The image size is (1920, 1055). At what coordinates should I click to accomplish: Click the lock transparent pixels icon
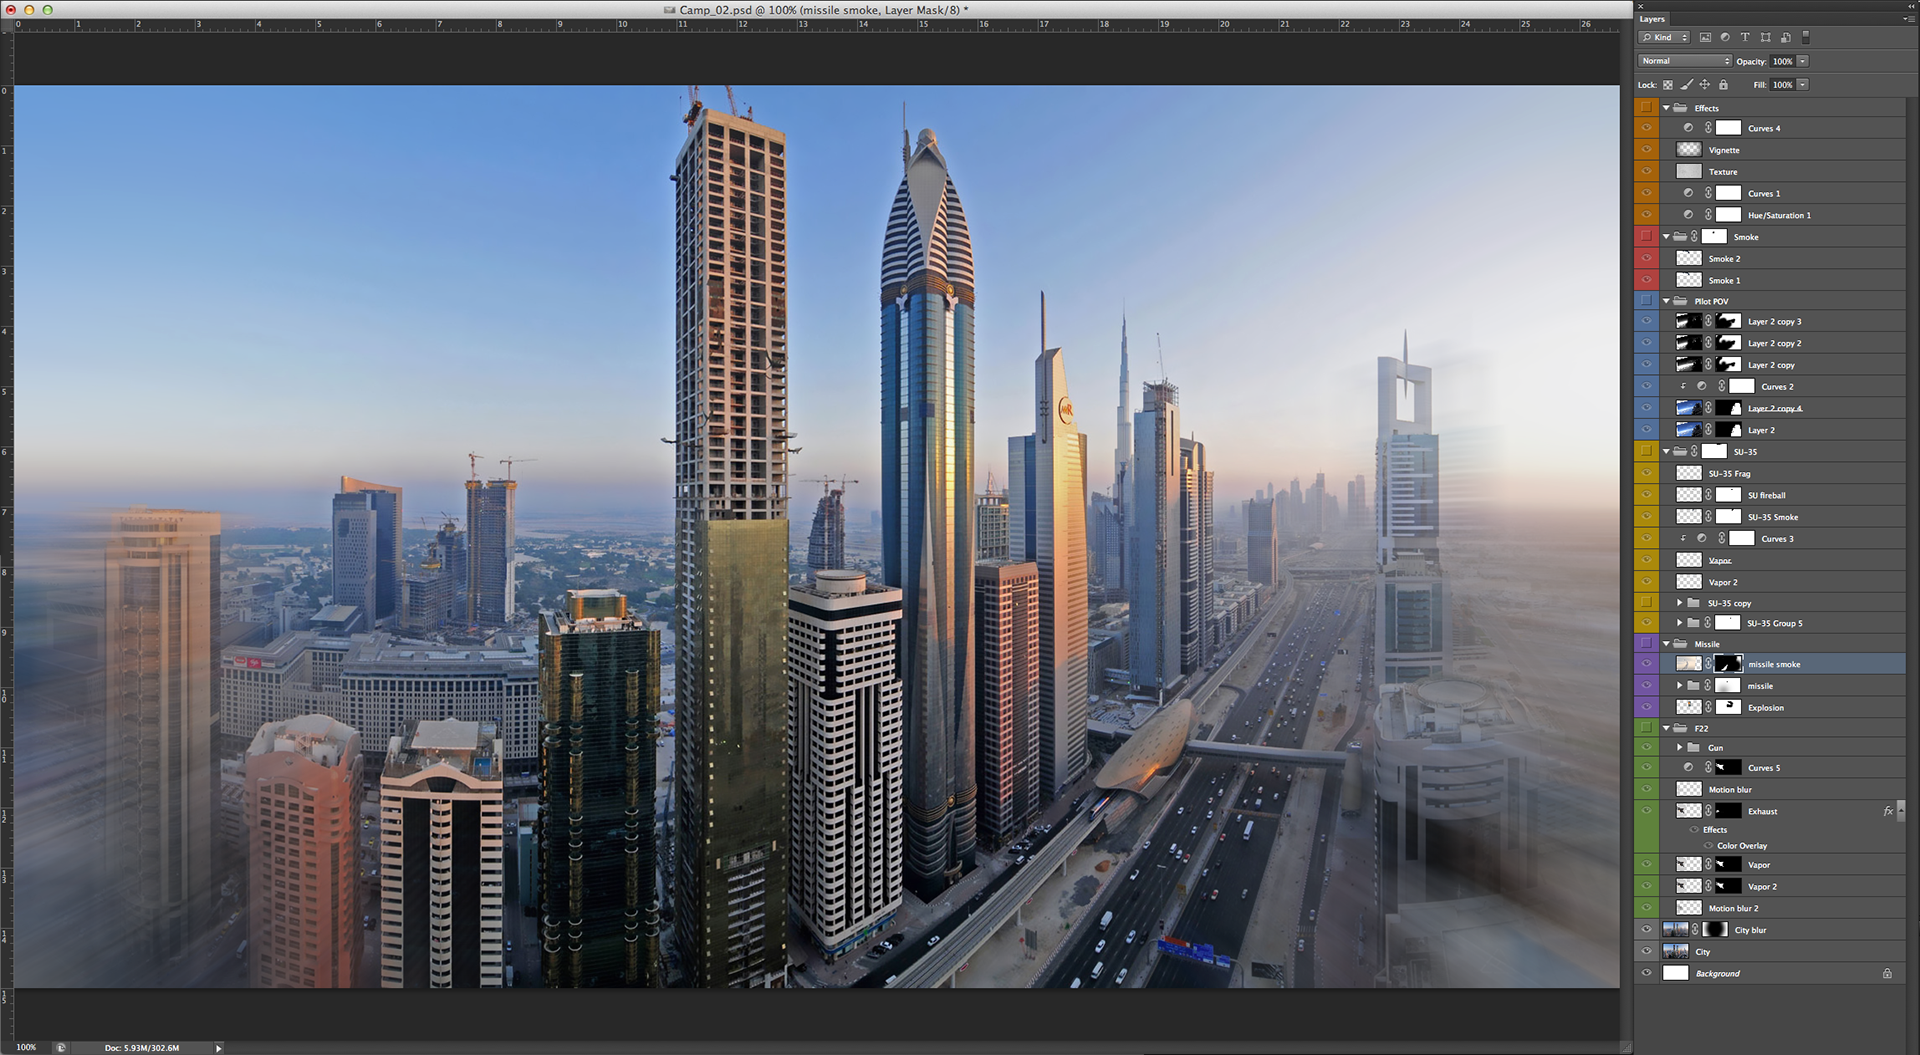pos(1668,85)
